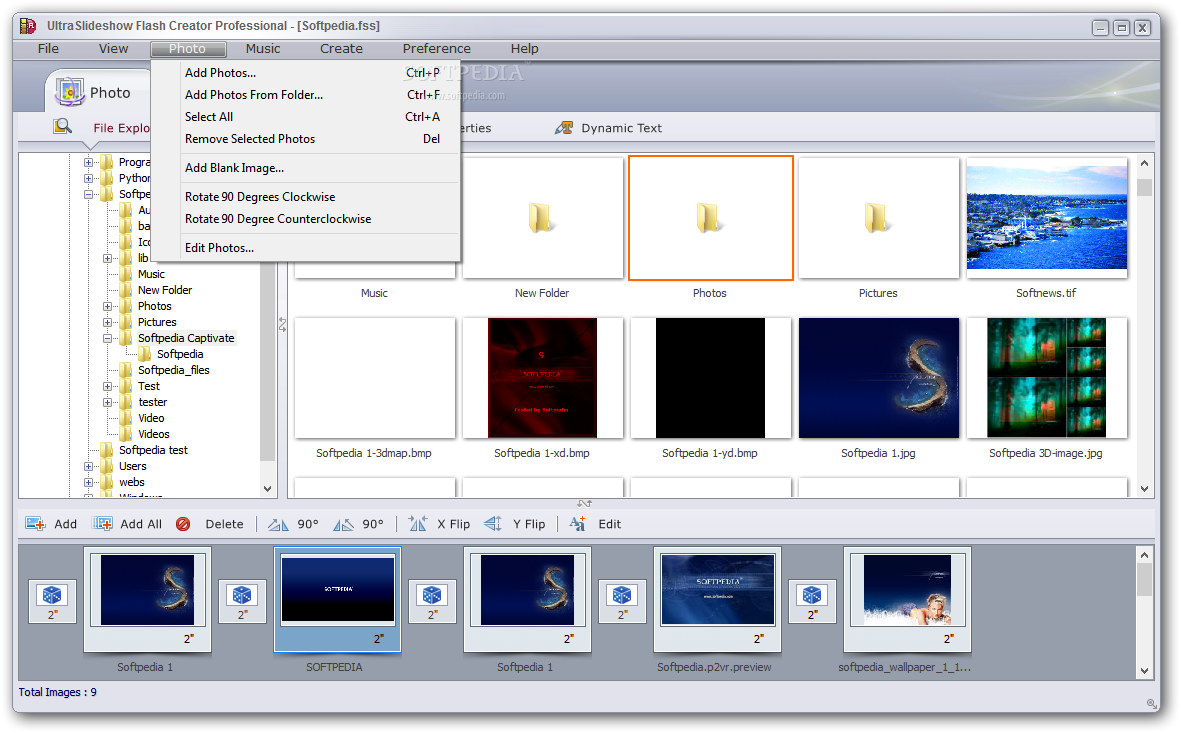Screen dimensions: 1181x733
Task: Click the Edit button label
Action: (x=609, y=524)
